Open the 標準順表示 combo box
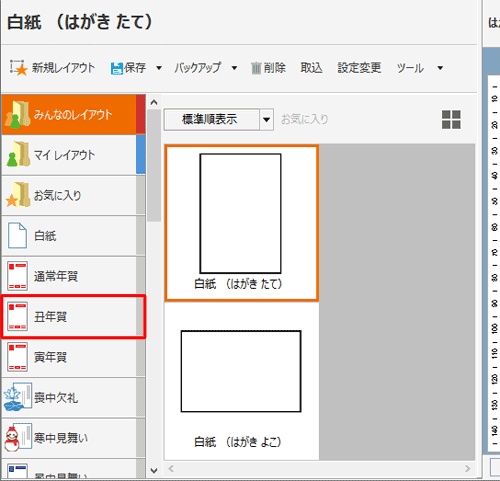Image resolution: width=500 pixels, height=481 pixels. 219,119
